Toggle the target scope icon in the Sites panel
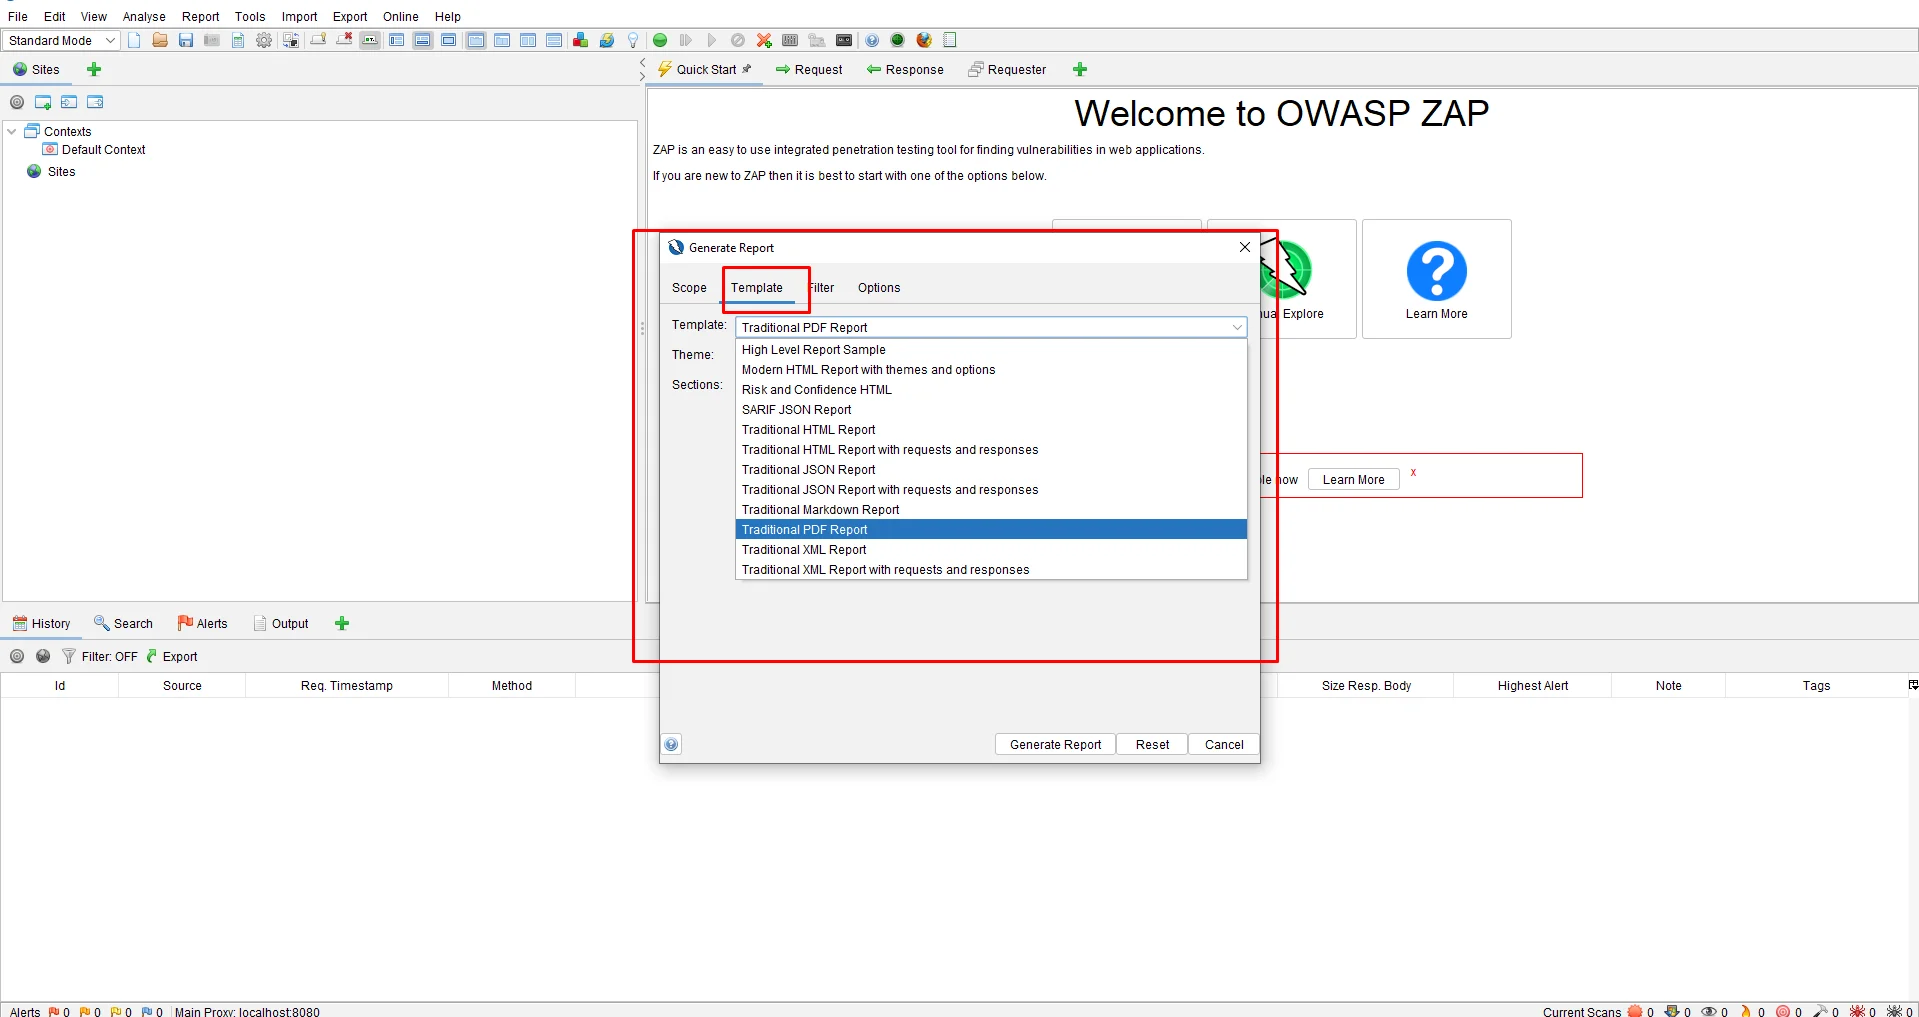The height and width of the screenshot is (1017, 1919). (x=17, y=102)
